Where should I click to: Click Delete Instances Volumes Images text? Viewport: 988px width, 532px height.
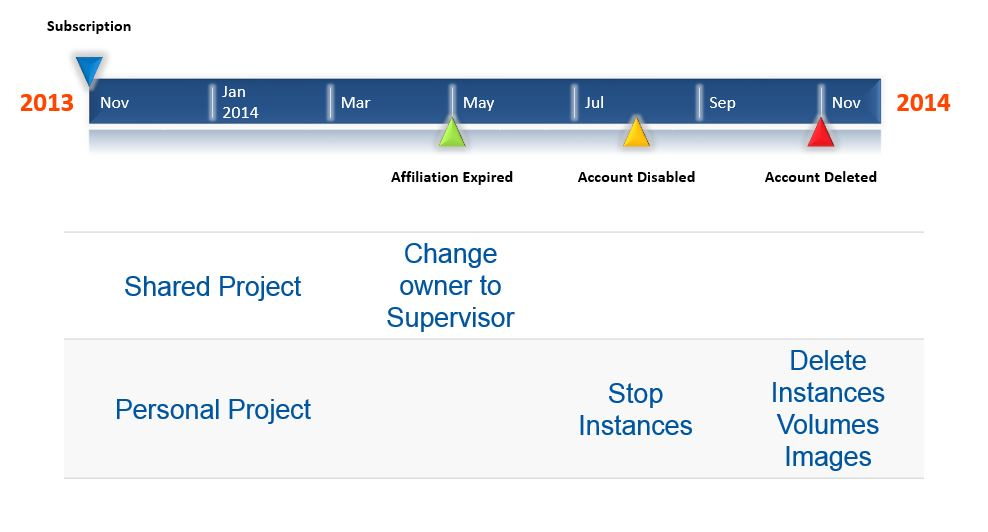[827, 409]
